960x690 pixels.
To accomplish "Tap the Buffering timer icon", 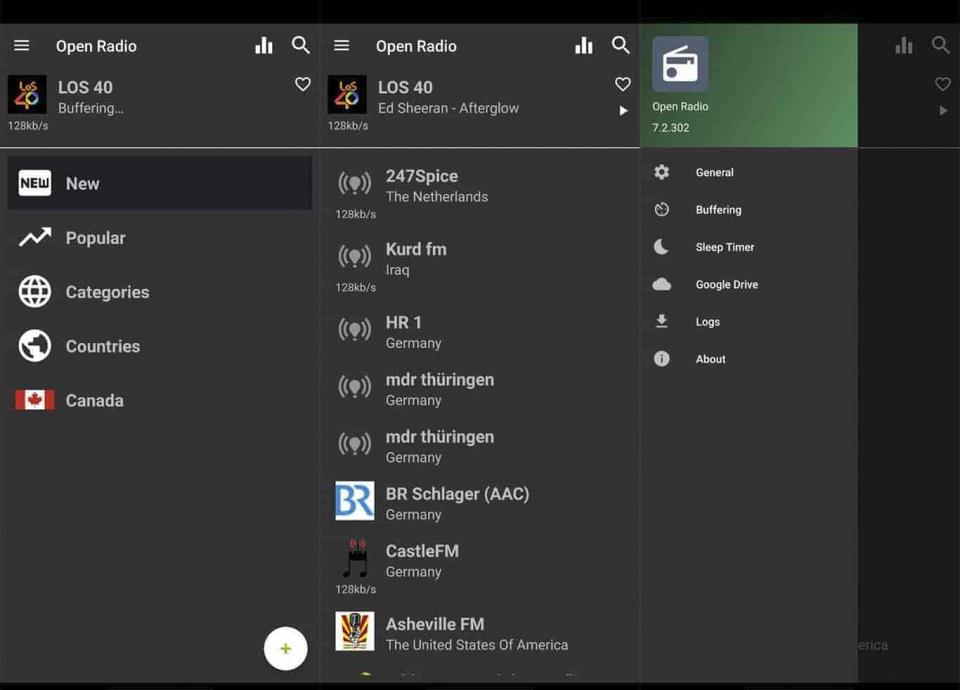I will click(x=662, y=209).
